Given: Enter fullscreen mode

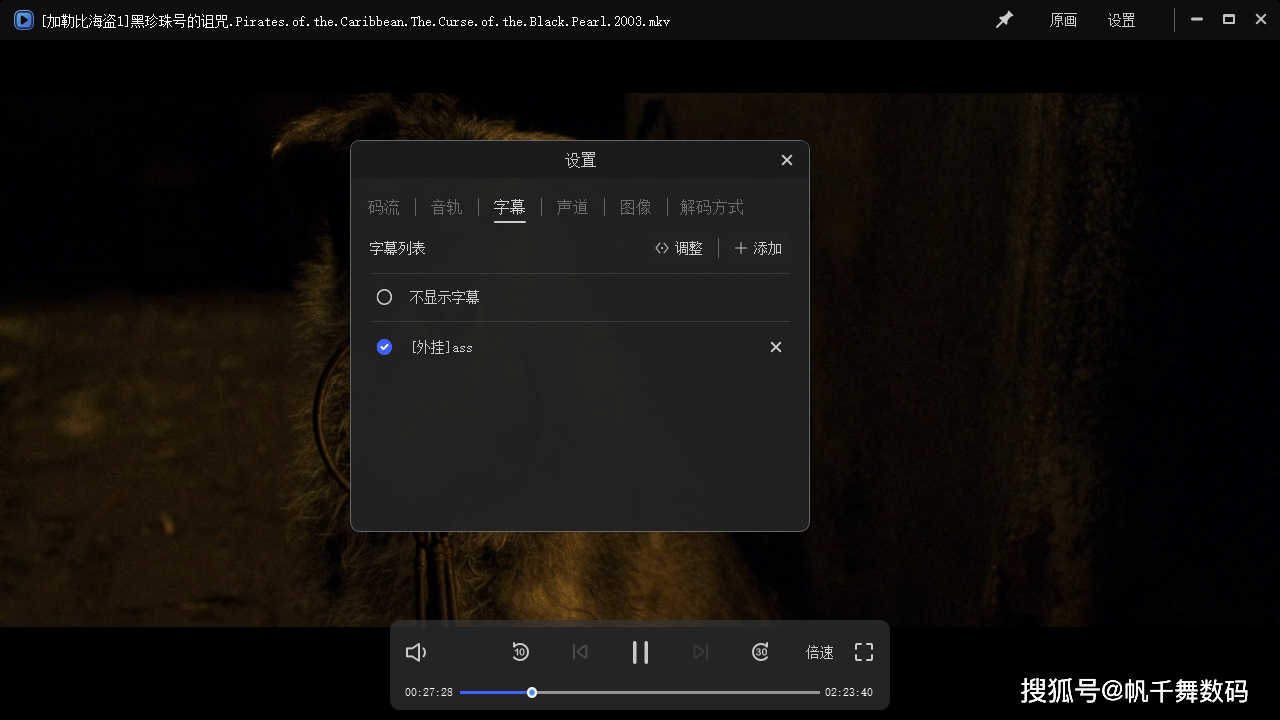Looking at the screenshot, I should tap(864, 652).
